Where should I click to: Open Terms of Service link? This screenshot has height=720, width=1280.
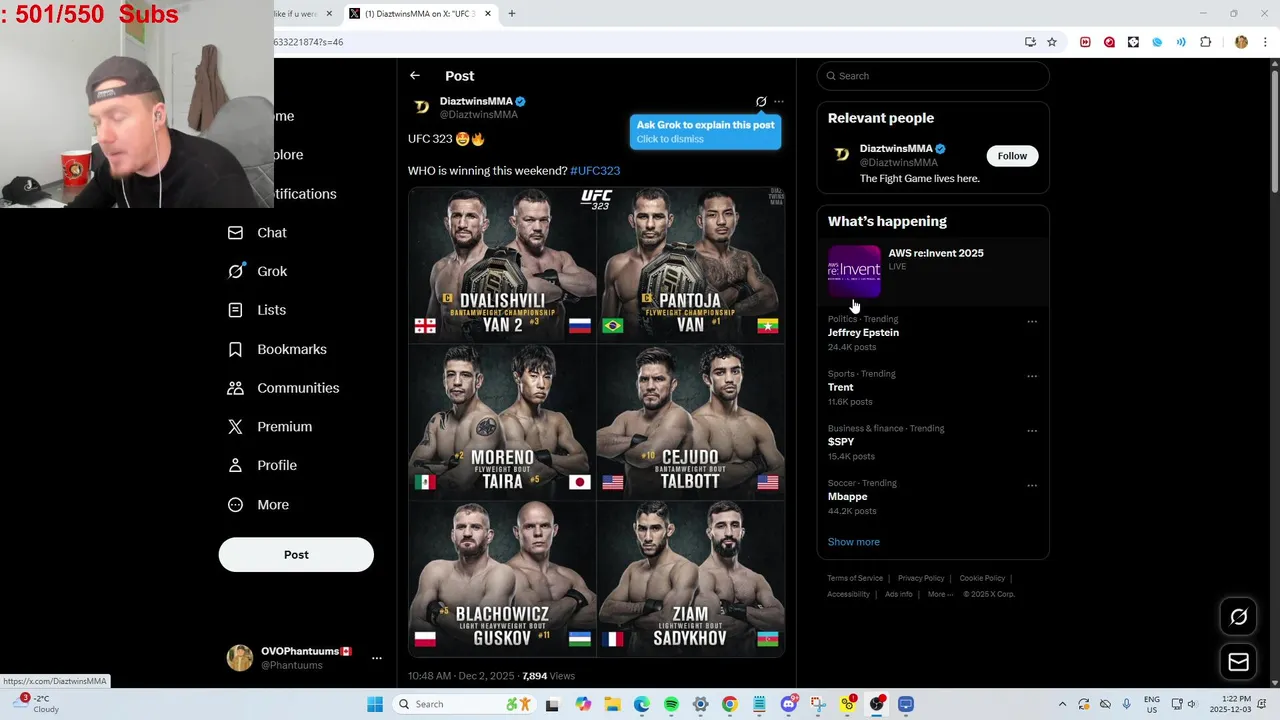tap(855, 578)
